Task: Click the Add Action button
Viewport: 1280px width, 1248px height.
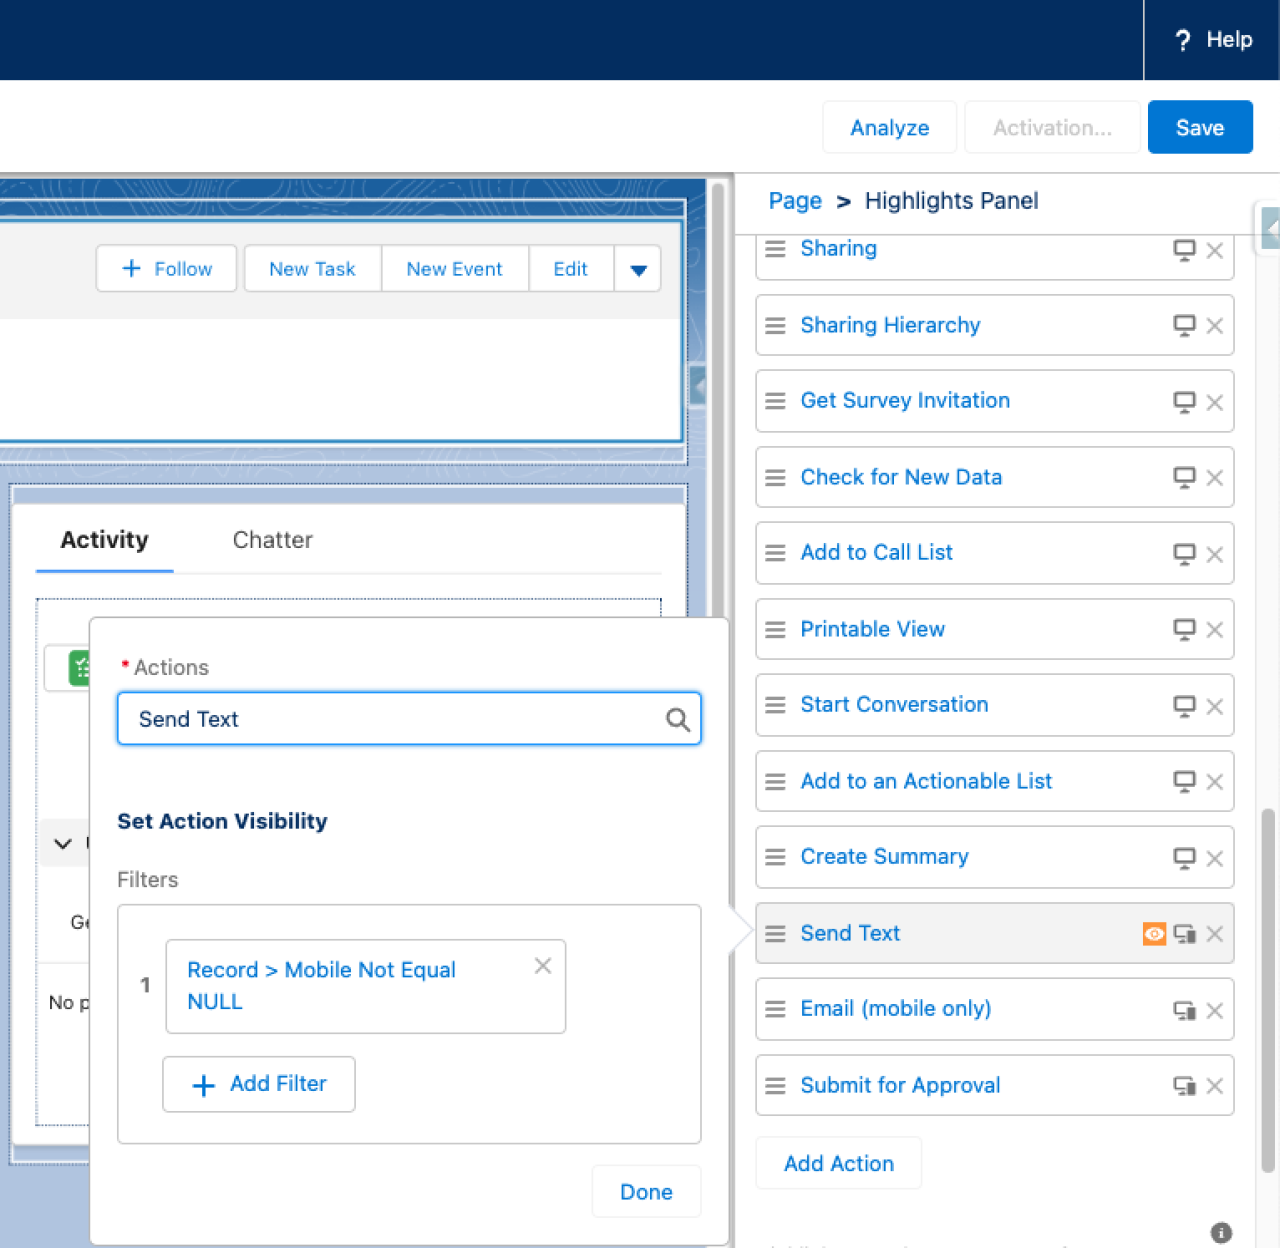Action: pos(838,1163)
